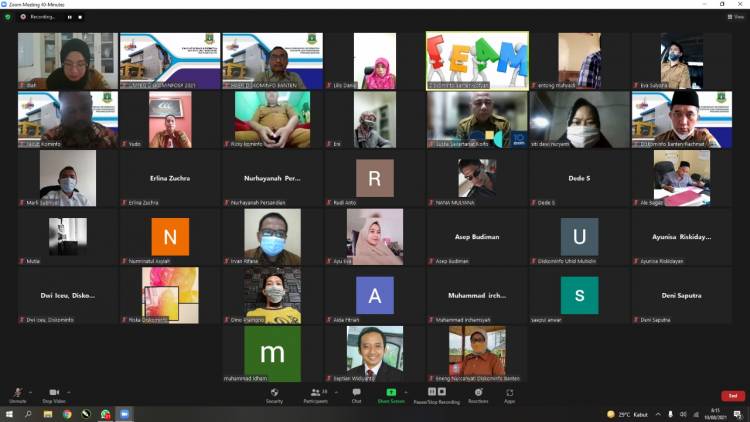The width and height of the screenshot is (750, 422).
Task: Pause recording from top-left indicator
Action: [x=69, y=17]
